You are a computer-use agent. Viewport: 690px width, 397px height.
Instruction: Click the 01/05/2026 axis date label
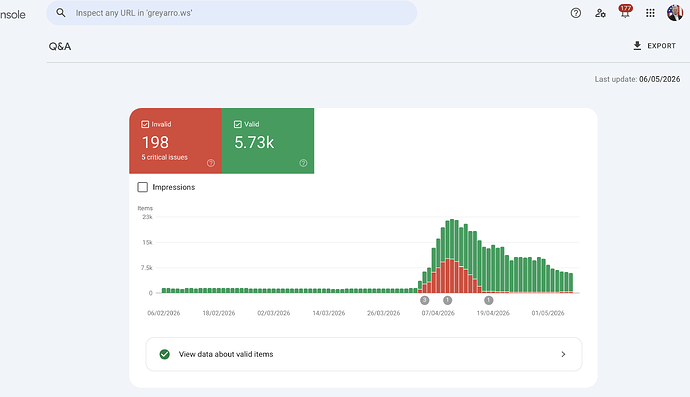coord(548,313)
